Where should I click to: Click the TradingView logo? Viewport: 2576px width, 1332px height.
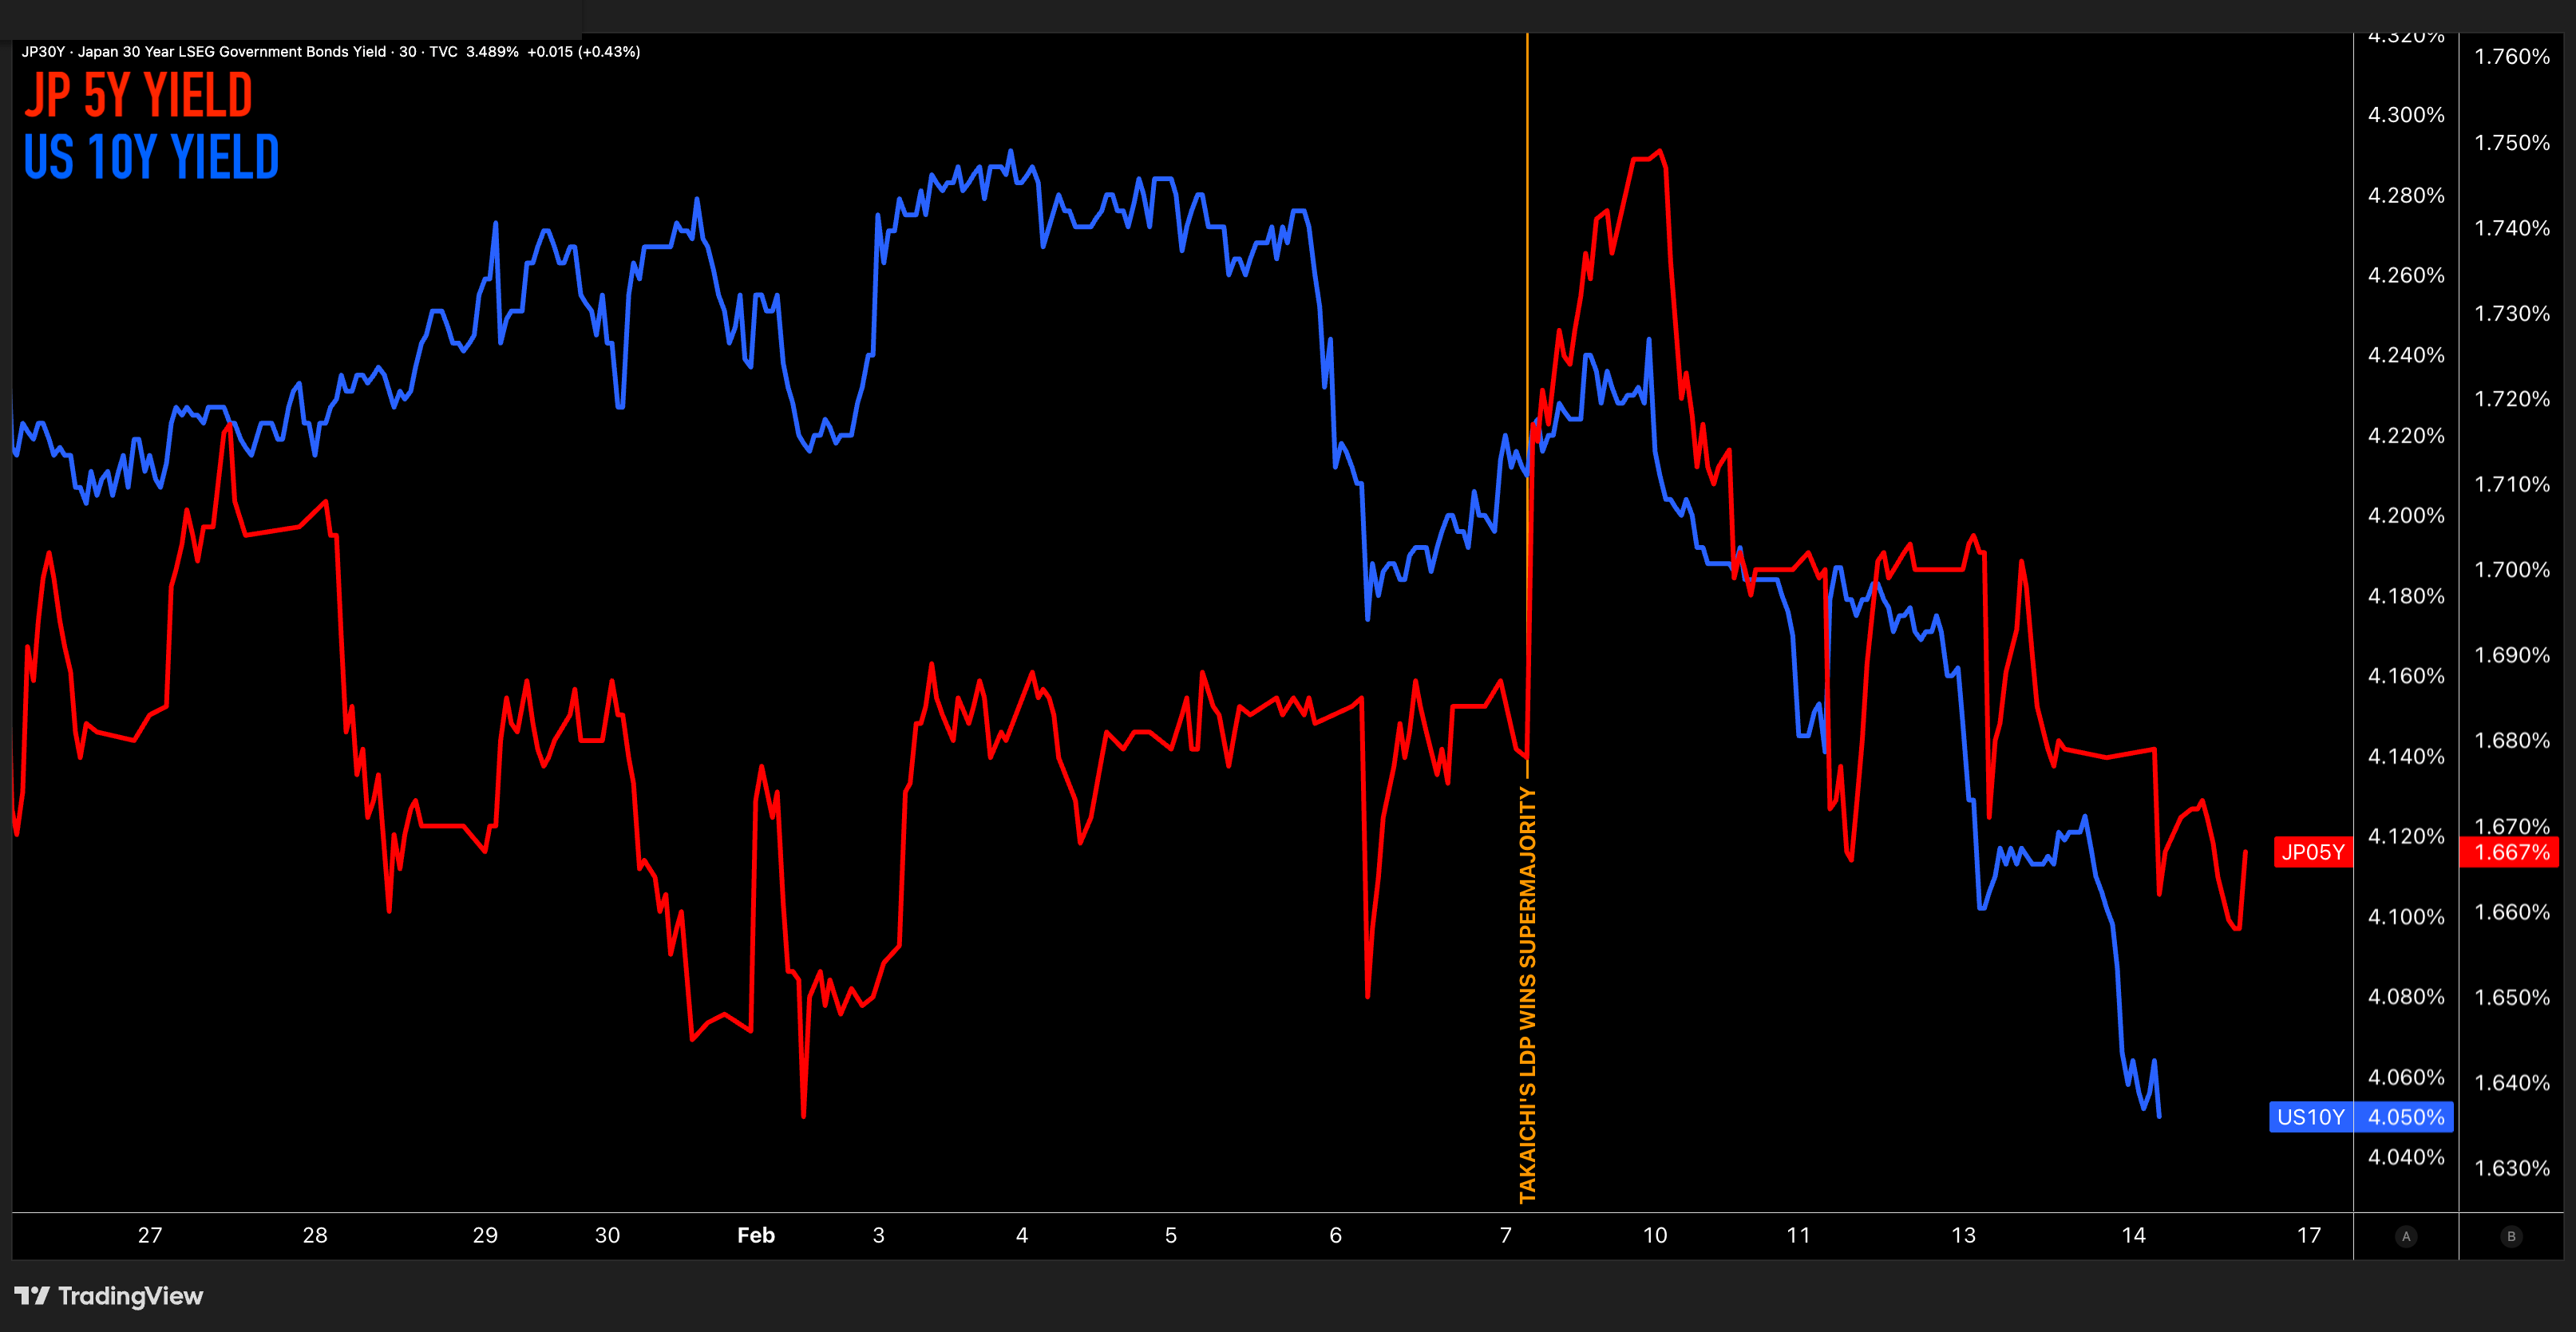(109, 1296)
